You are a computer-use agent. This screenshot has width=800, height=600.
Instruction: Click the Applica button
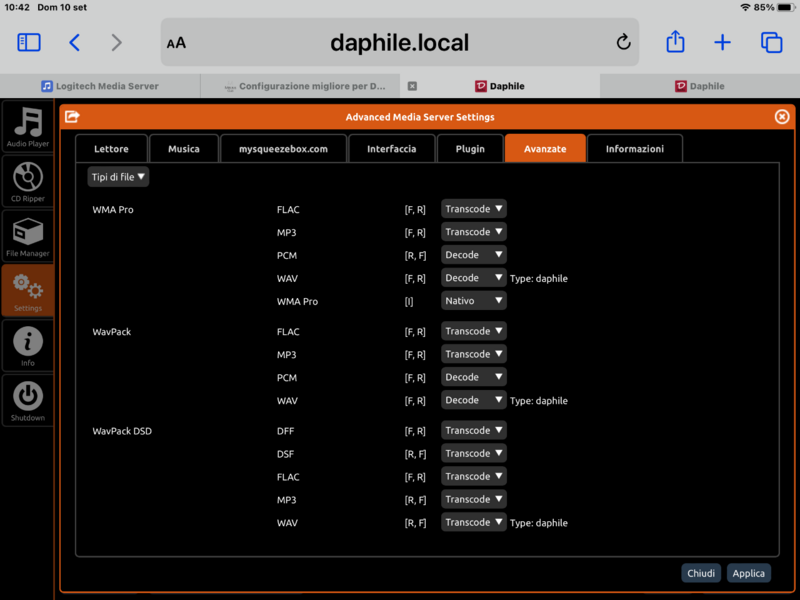tap(748, 573)
